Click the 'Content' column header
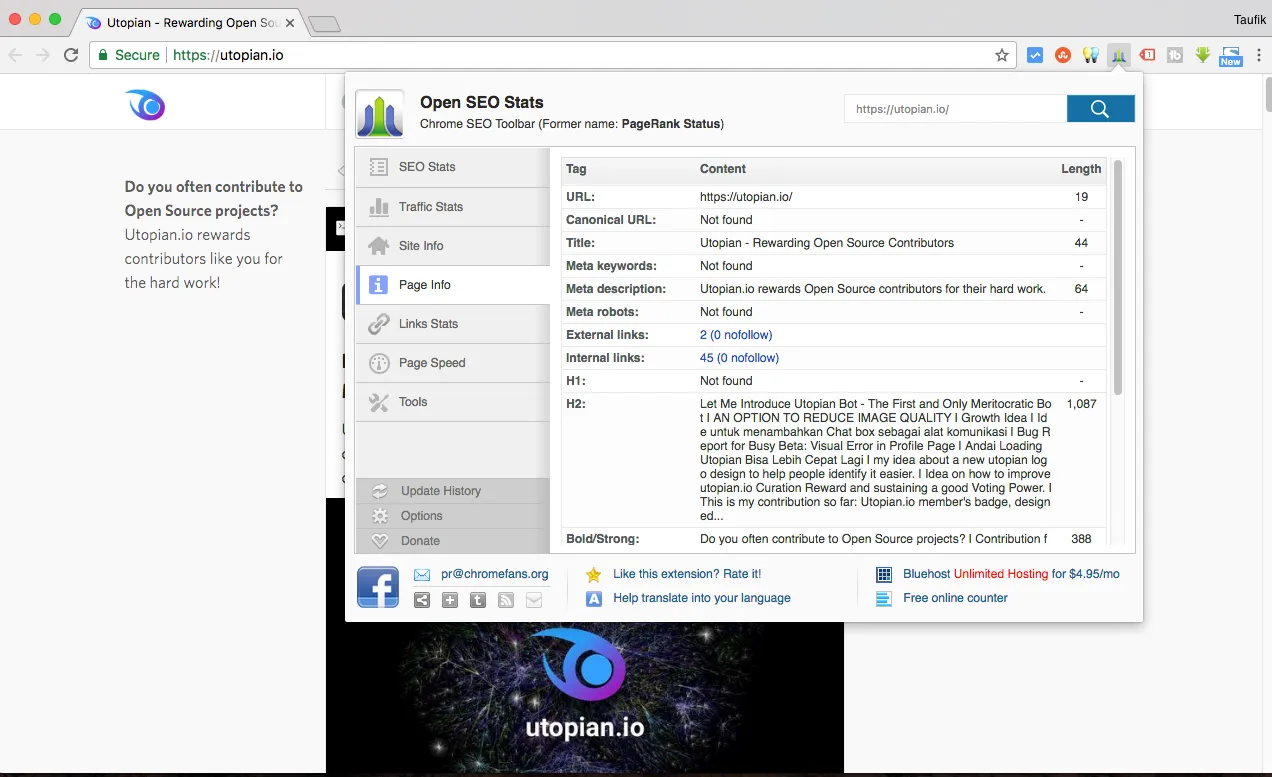This screenshot has width=1272, height=777. click(x=723, y=169)
